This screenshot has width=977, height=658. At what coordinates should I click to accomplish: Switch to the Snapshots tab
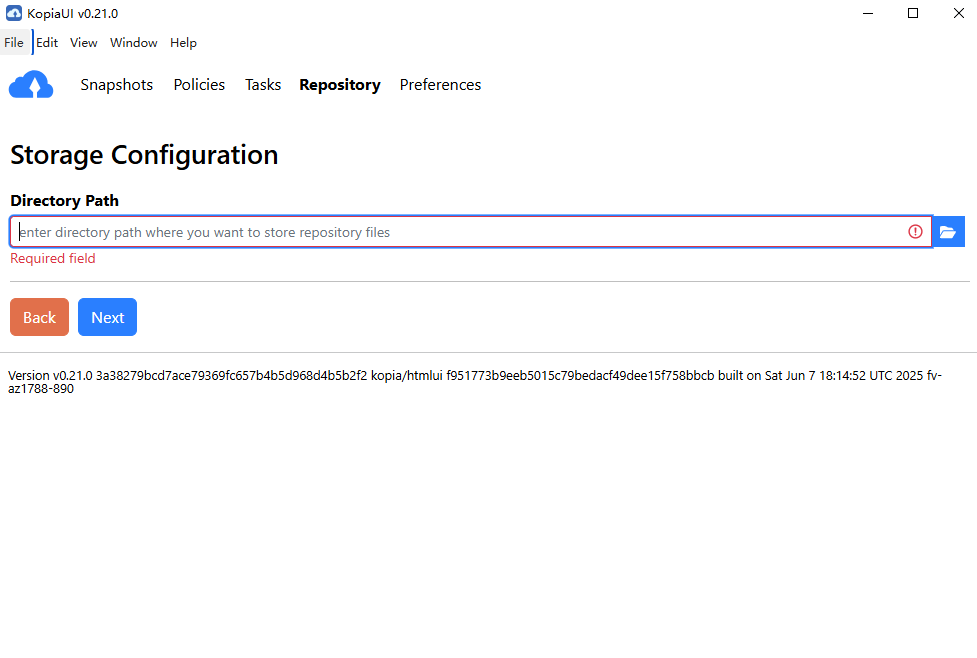(117, 85)
